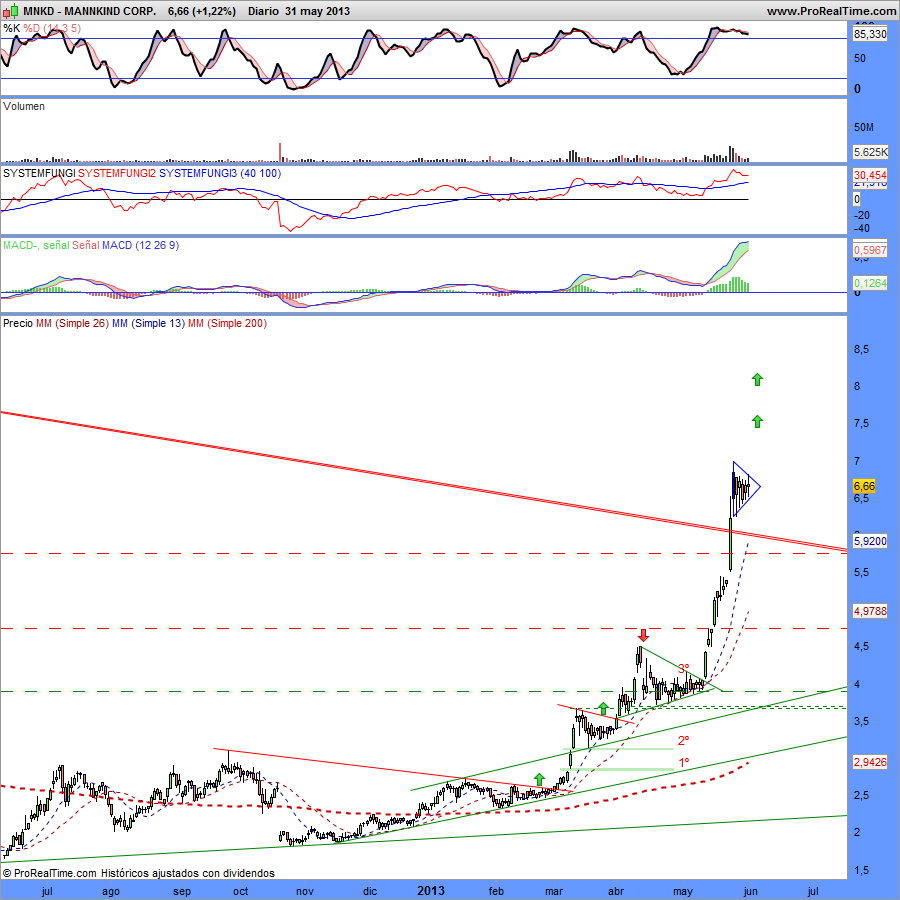Click the 4,9788 moving average price tag

tap(870, 611)
